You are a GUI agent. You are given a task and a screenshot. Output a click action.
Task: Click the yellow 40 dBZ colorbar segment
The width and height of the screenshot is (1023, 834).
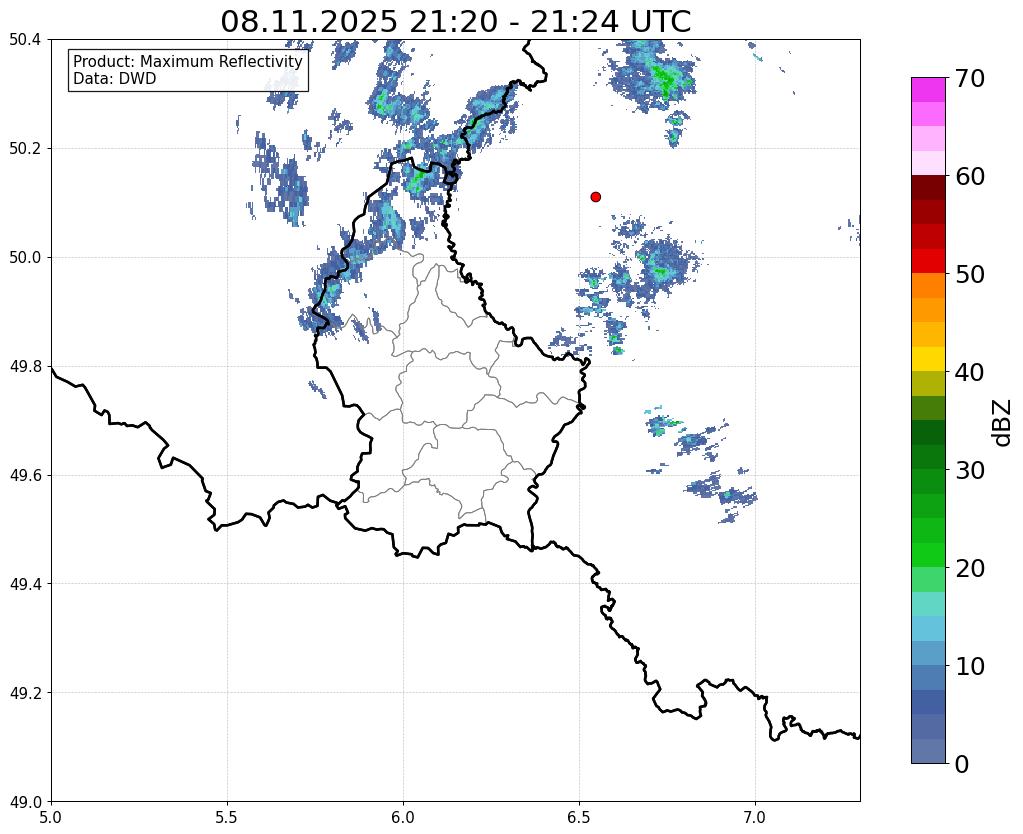[x=928, y=359]
